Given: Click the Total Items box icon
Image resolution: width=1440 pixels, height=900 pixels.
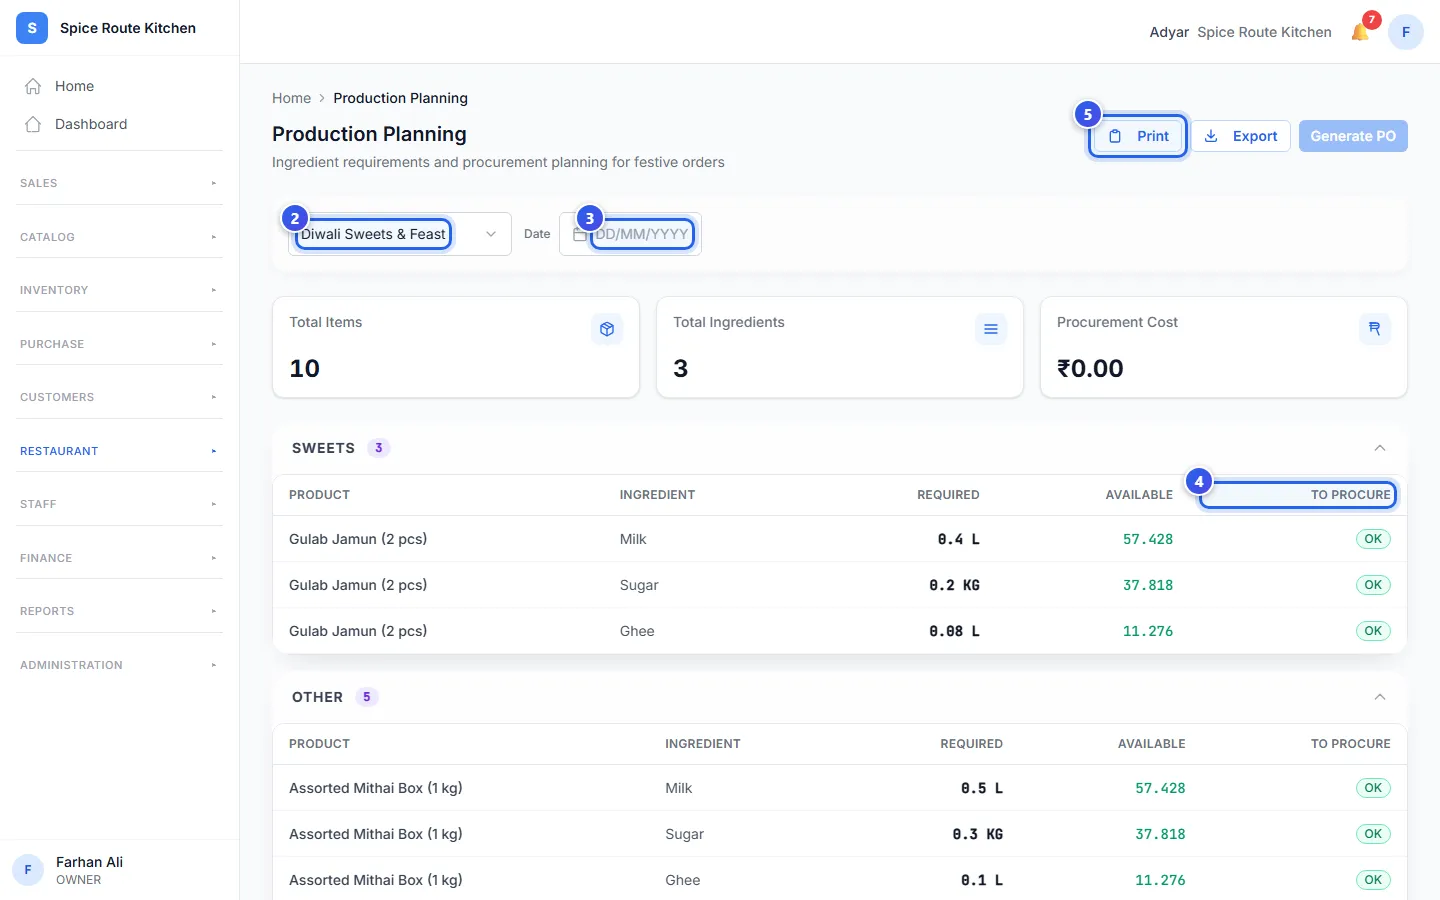Looking at the screenshot, I should pyautogui.click(x=607, y=329).
